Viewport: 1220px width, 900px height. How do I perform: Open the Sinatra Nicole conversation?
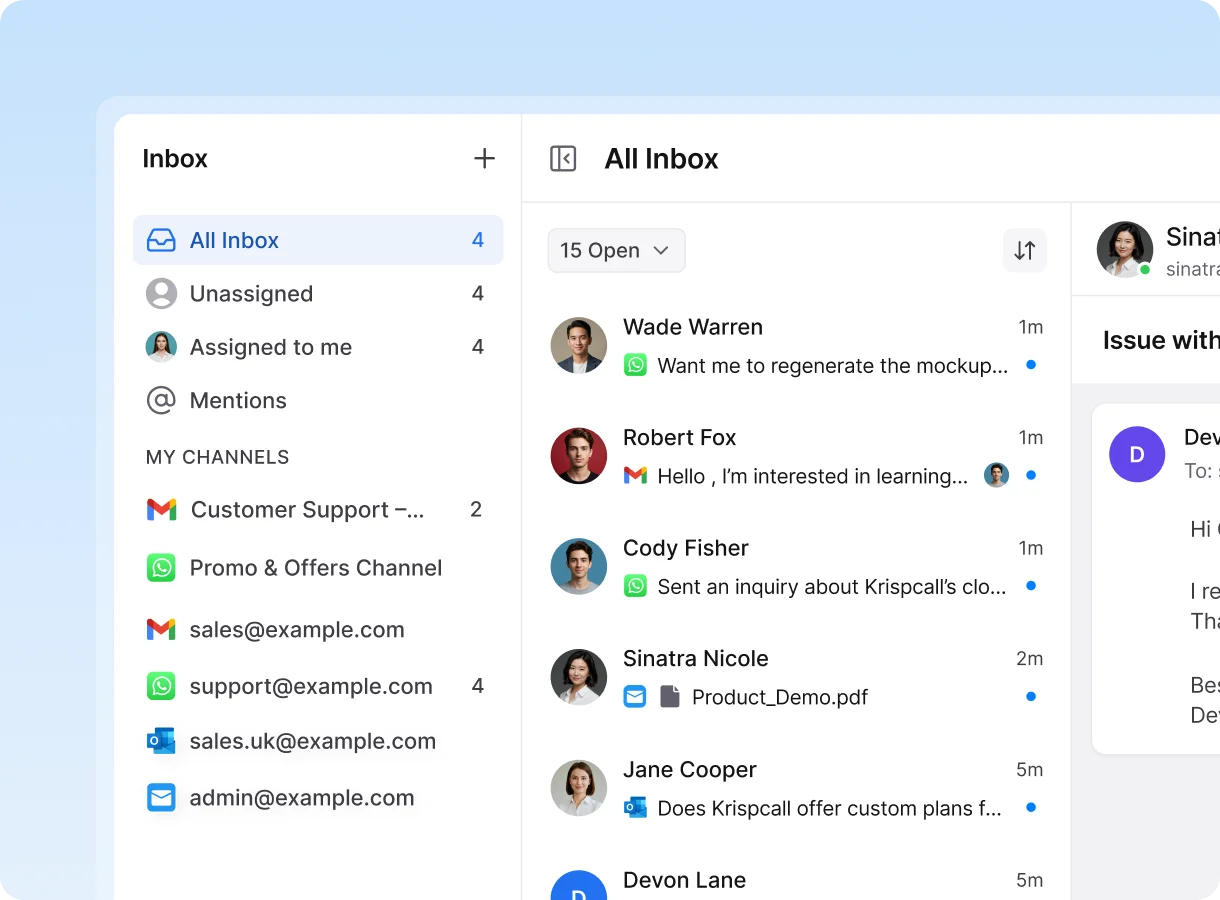[796, 677]
